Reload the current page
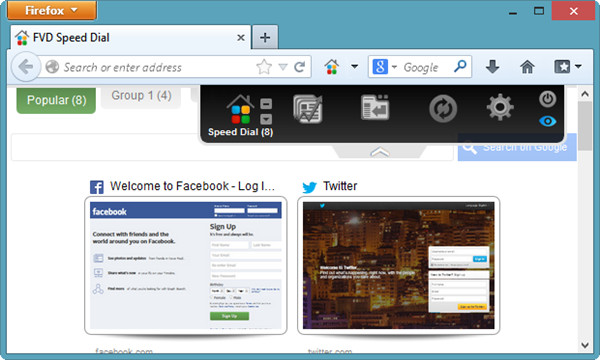 [x=300, y=67]
